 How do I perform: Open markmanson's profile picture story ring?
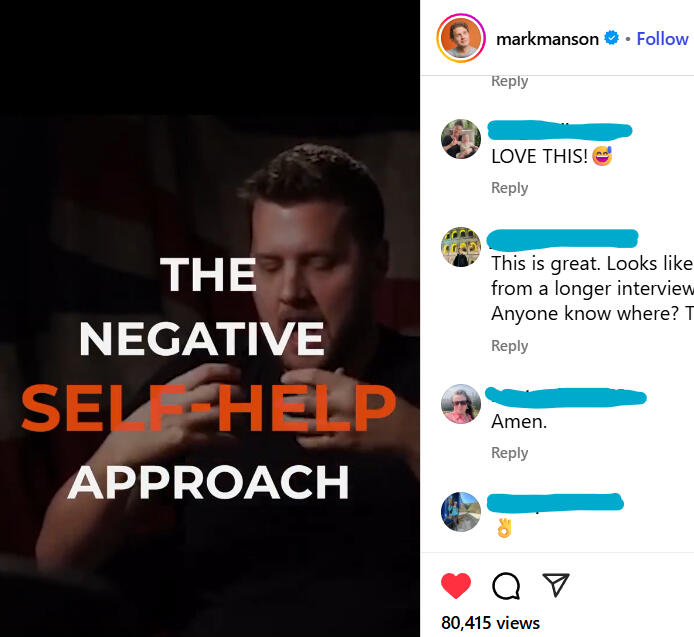click(x=461, y=38)
